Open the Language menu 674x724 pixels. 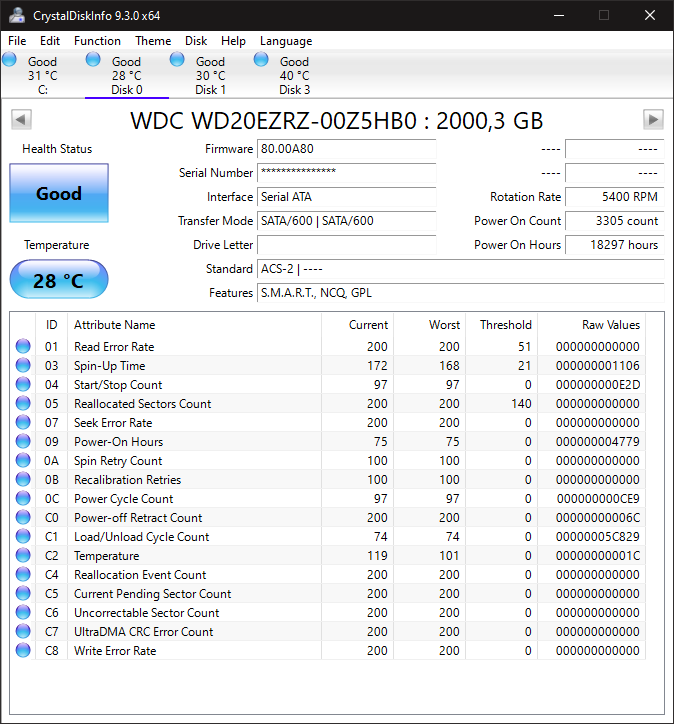[286, 41]
